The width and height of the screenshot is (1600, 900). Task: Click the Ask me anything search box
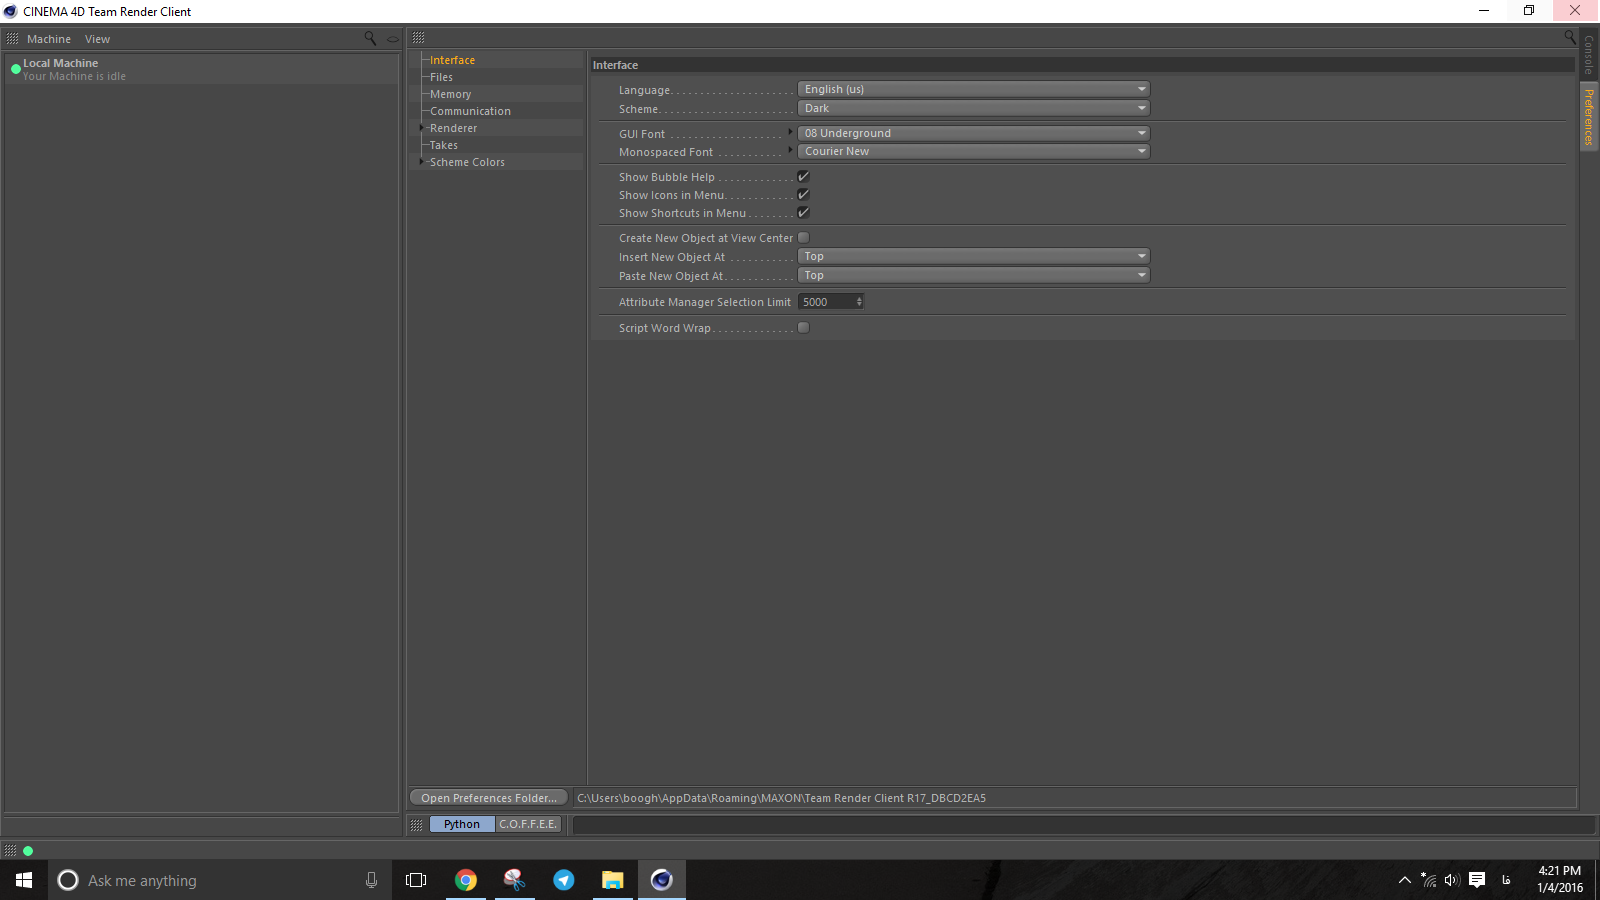(x=220, y=880)
